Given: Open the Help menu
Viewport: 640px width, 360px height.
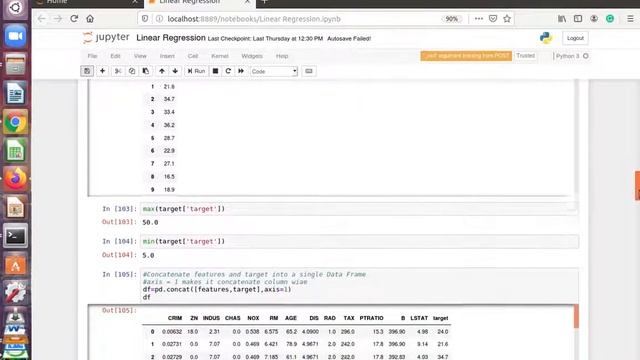Looking at the screenshot, I should (282, 56).
